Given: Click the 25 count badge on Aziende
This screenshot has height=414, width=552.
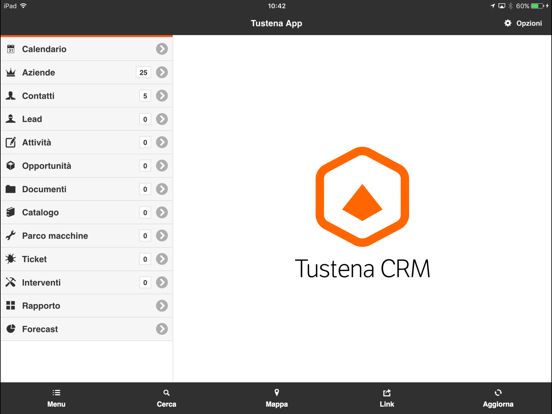Looking at the screenshot, I should (143, 73).
